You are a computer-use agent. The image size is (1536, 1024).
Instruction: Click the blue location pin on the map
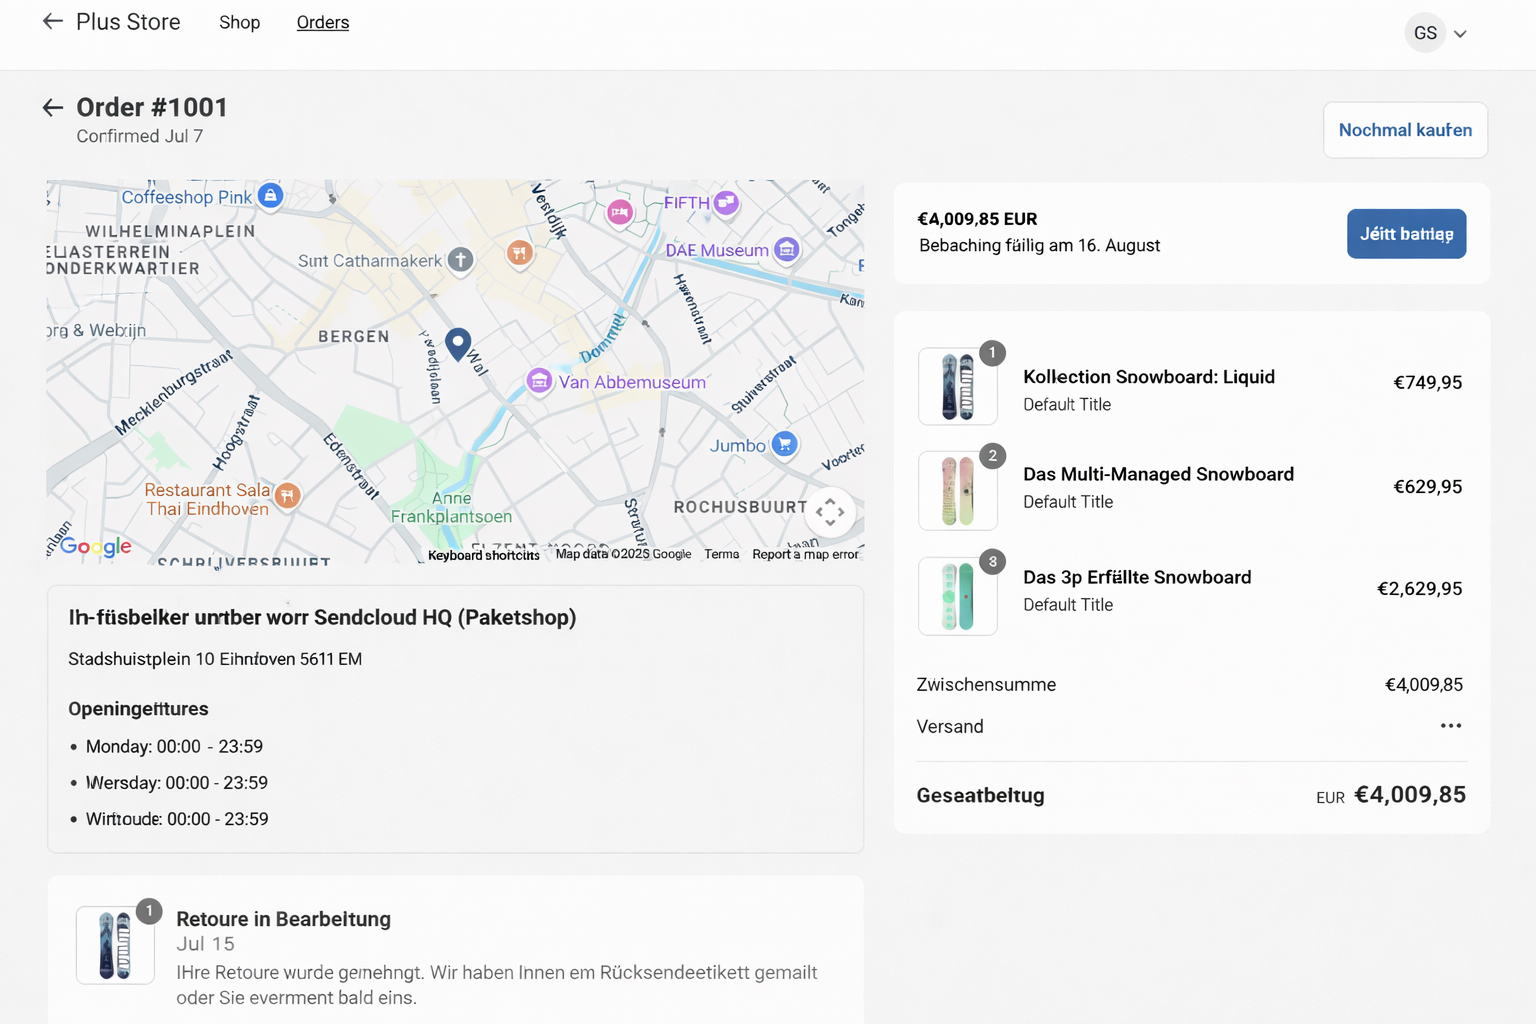pyautogui.click(x=458, y=345)
